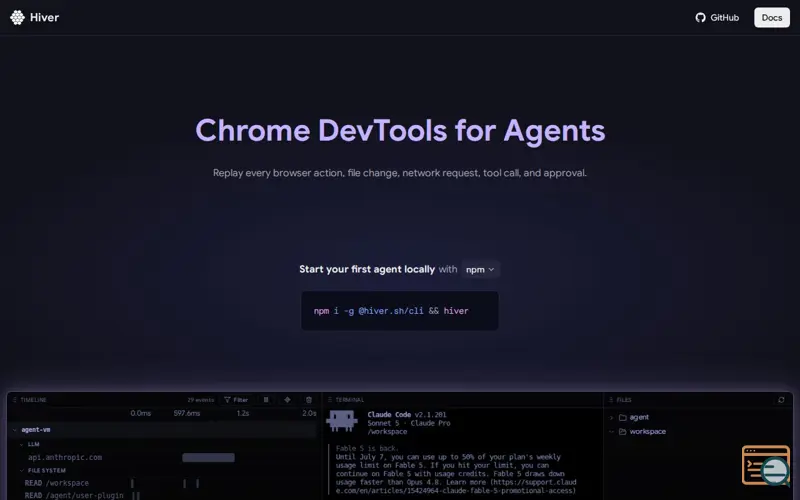Click the npm install command box
800x500 pixels.
(399, 311)
